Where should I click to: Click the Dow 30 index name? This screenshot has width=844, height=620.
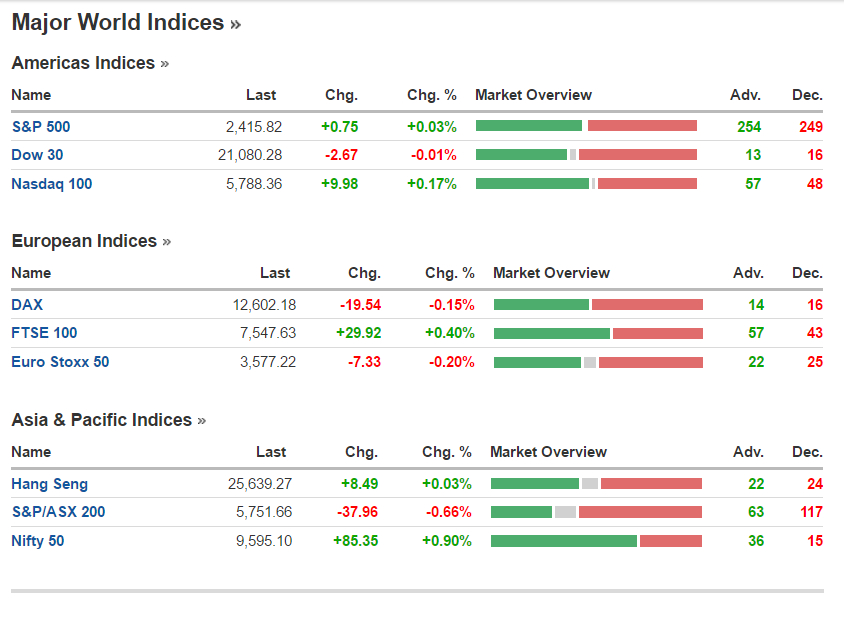coord(37,155)
